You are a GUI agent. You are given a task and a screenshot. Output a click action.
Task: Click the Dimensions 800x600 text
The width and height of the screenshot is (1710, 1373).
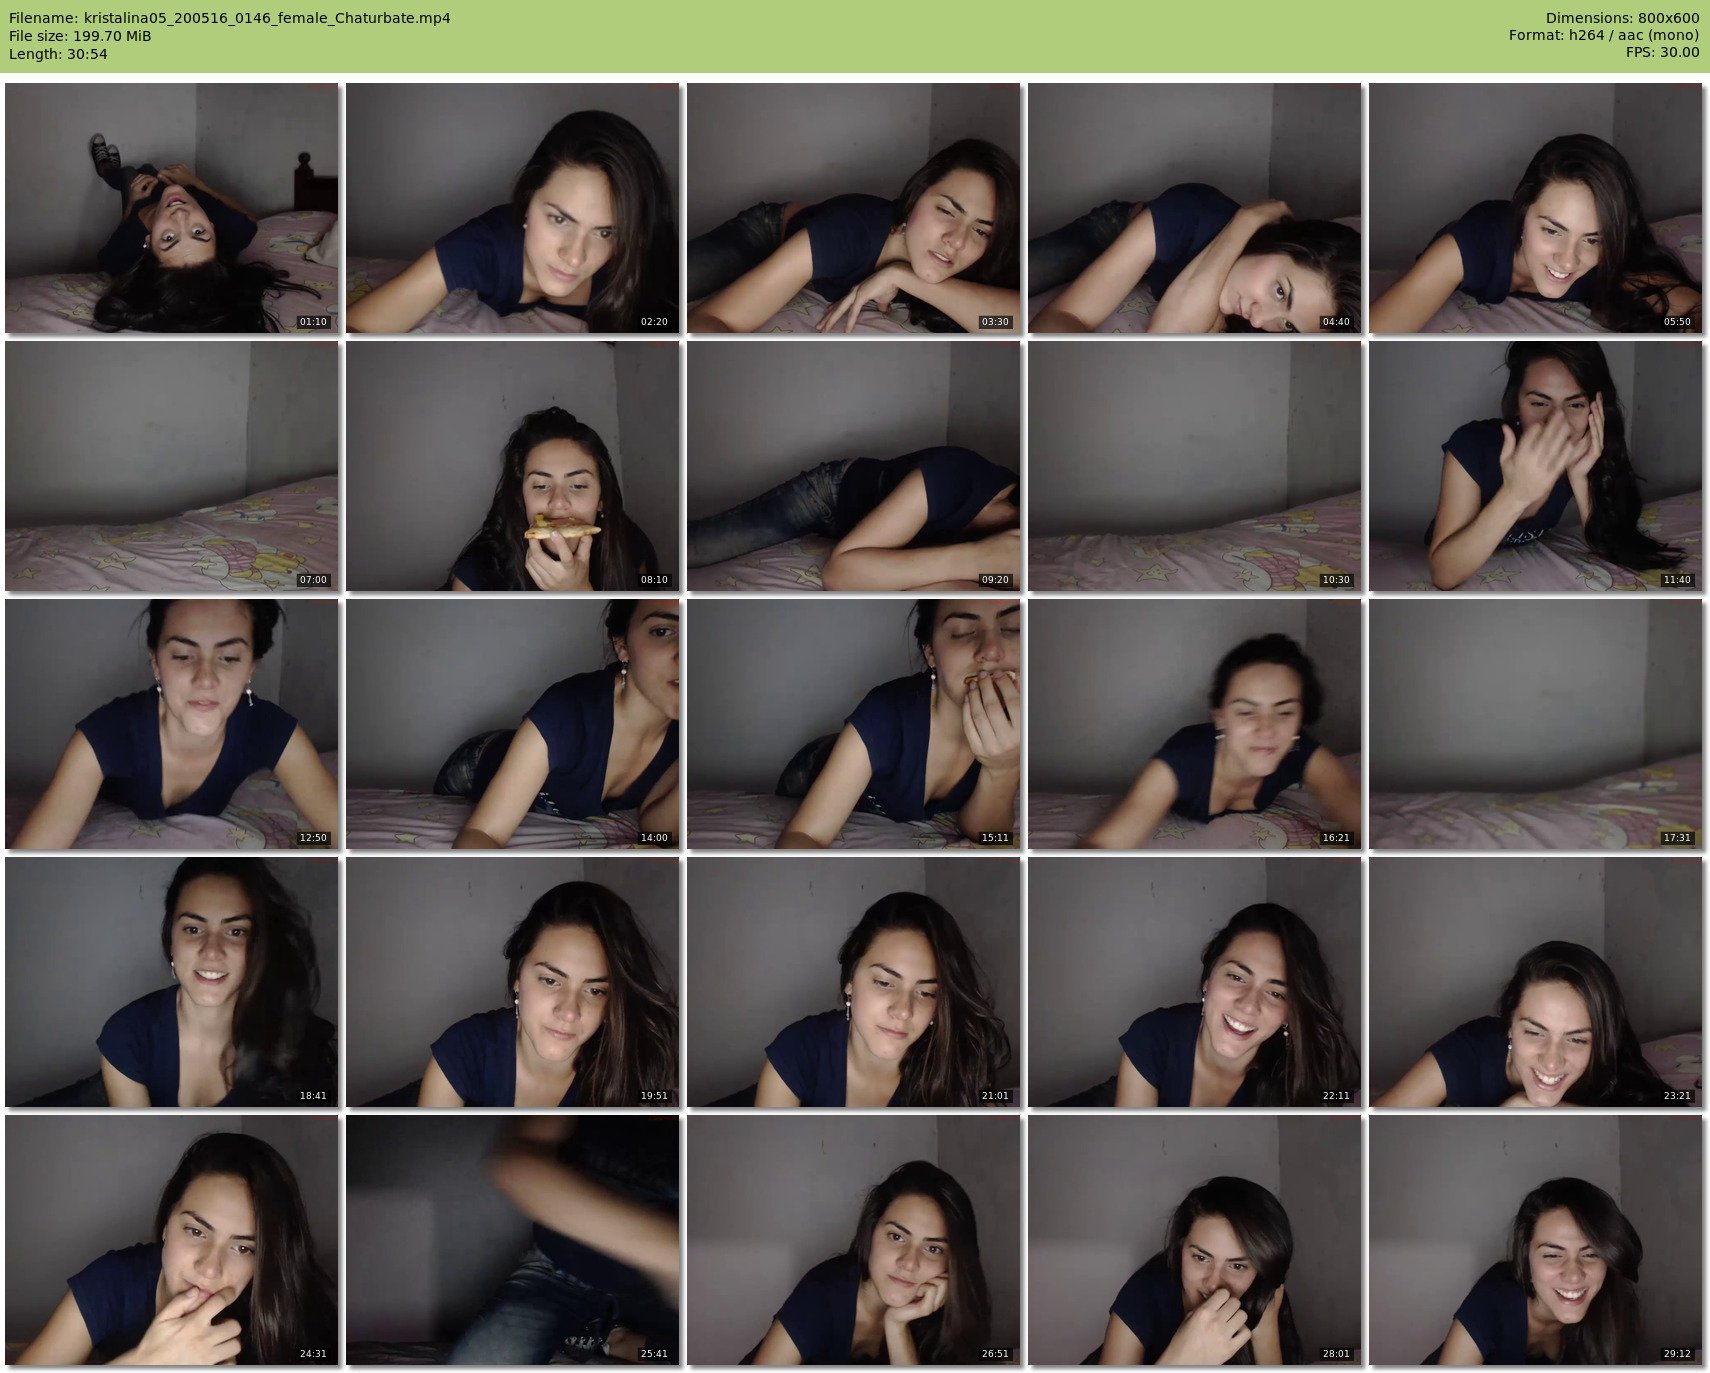[1622, 18]
